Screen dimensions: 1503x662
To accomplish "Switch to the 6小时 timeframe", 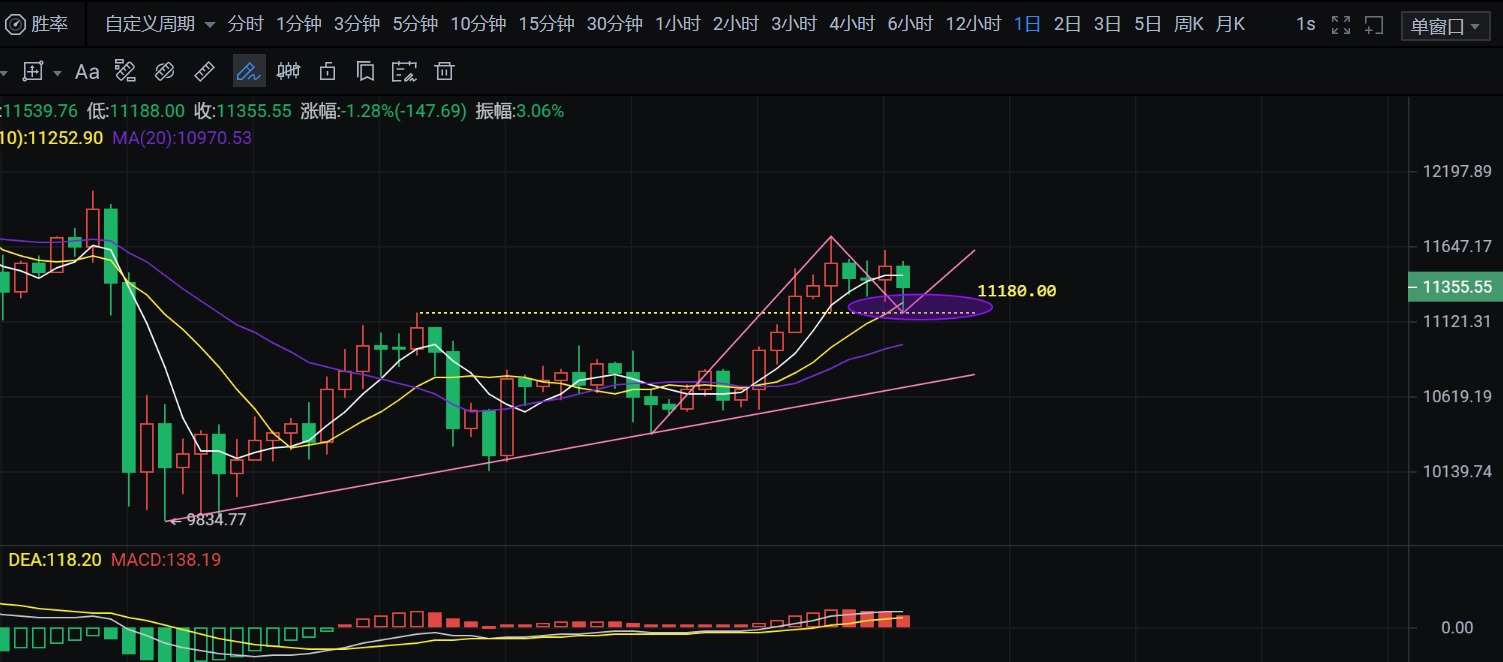I will [x=910, y=24].
